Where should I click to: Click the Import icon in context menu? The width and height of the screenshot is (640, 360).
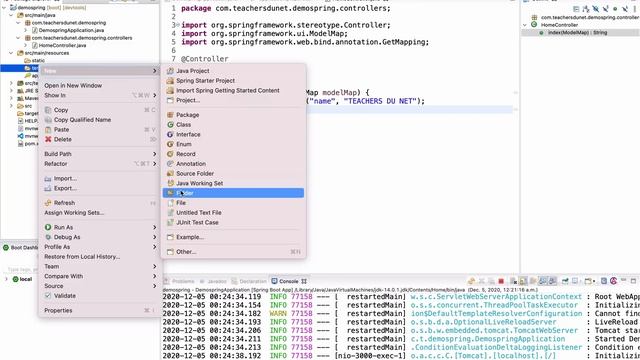point(48,179)
